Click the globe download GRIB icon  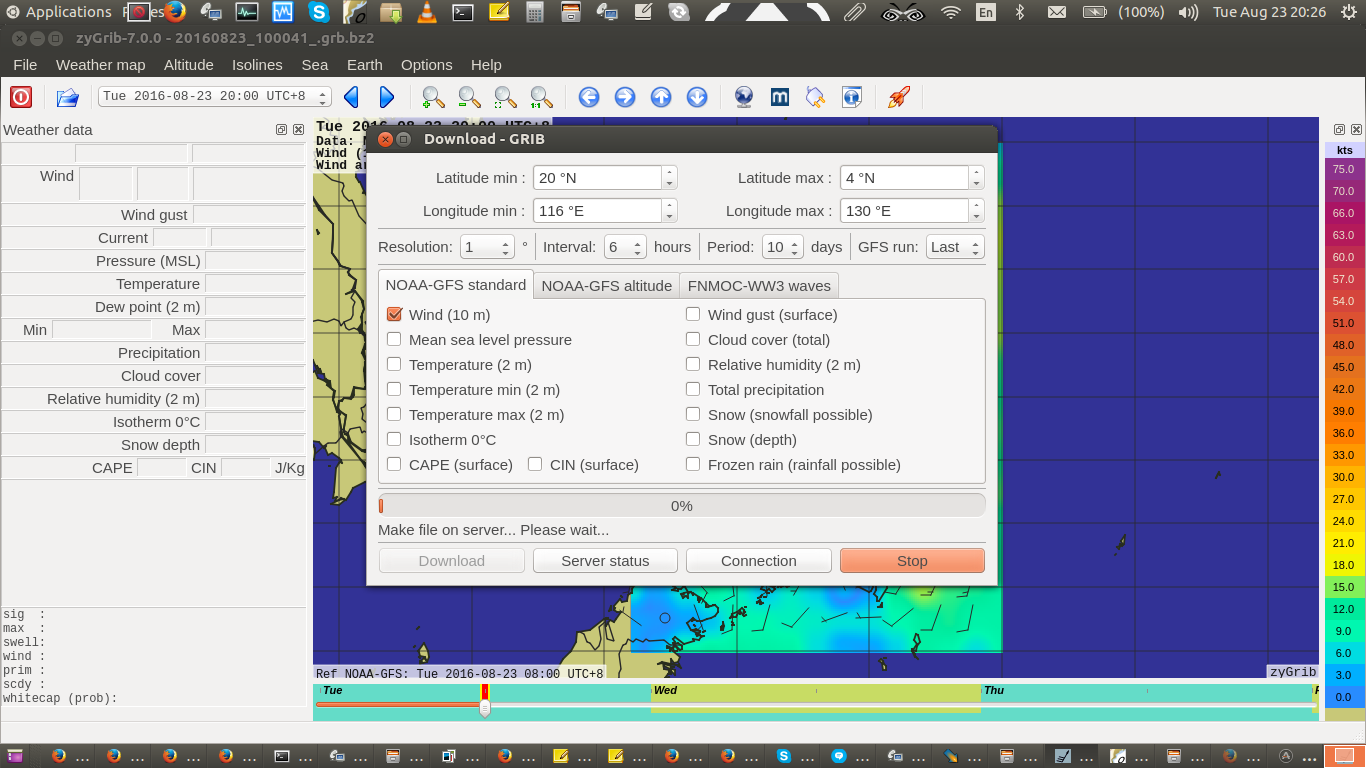click(x=744, y=97)
